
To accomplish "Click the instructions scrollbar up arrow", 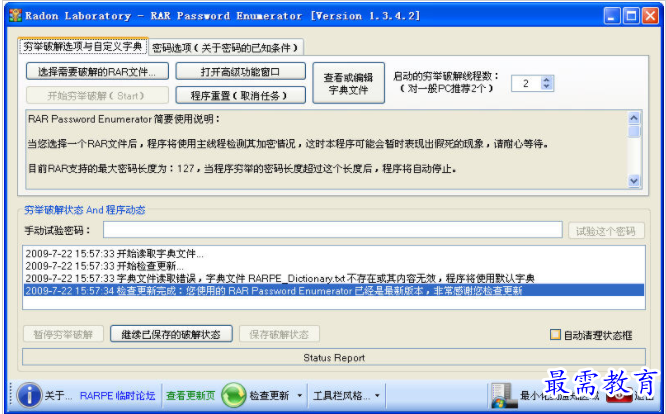I will pyautogui.click(x=634, y=118).
